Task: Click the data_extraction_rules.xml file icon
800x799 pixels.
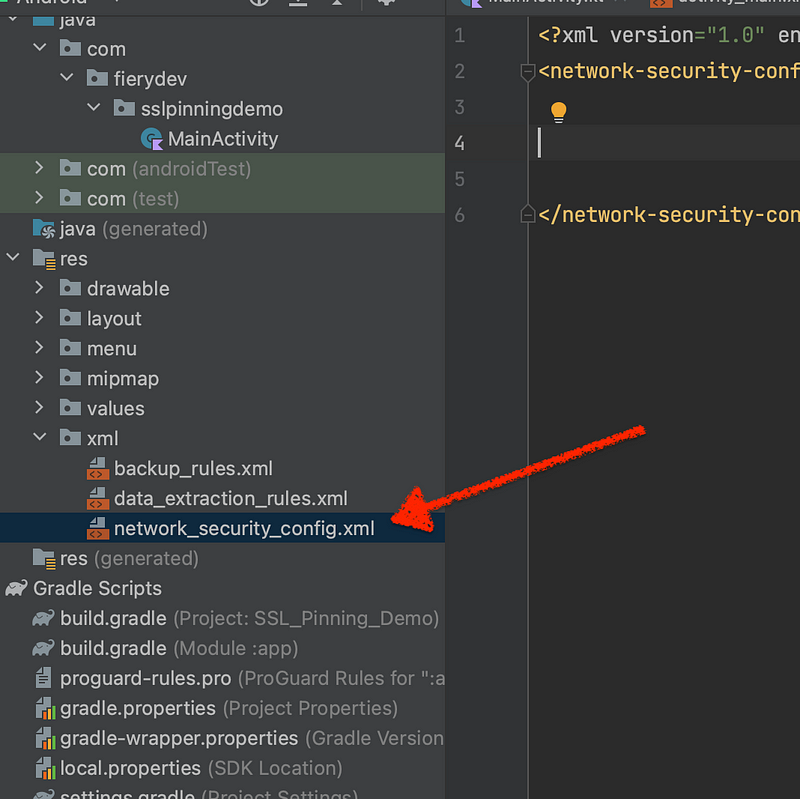Action: click(x=98, y=499)
